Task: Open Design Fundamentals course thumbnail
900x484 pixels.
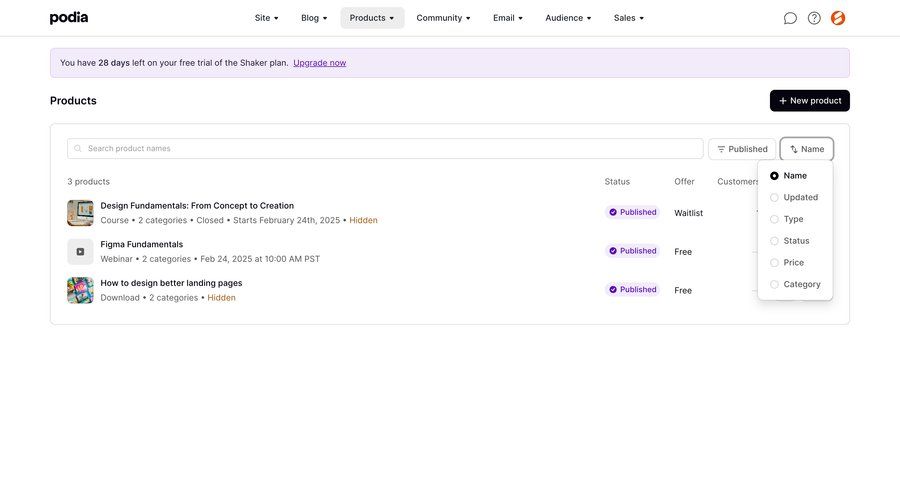Action: click(x=80, y=213)
